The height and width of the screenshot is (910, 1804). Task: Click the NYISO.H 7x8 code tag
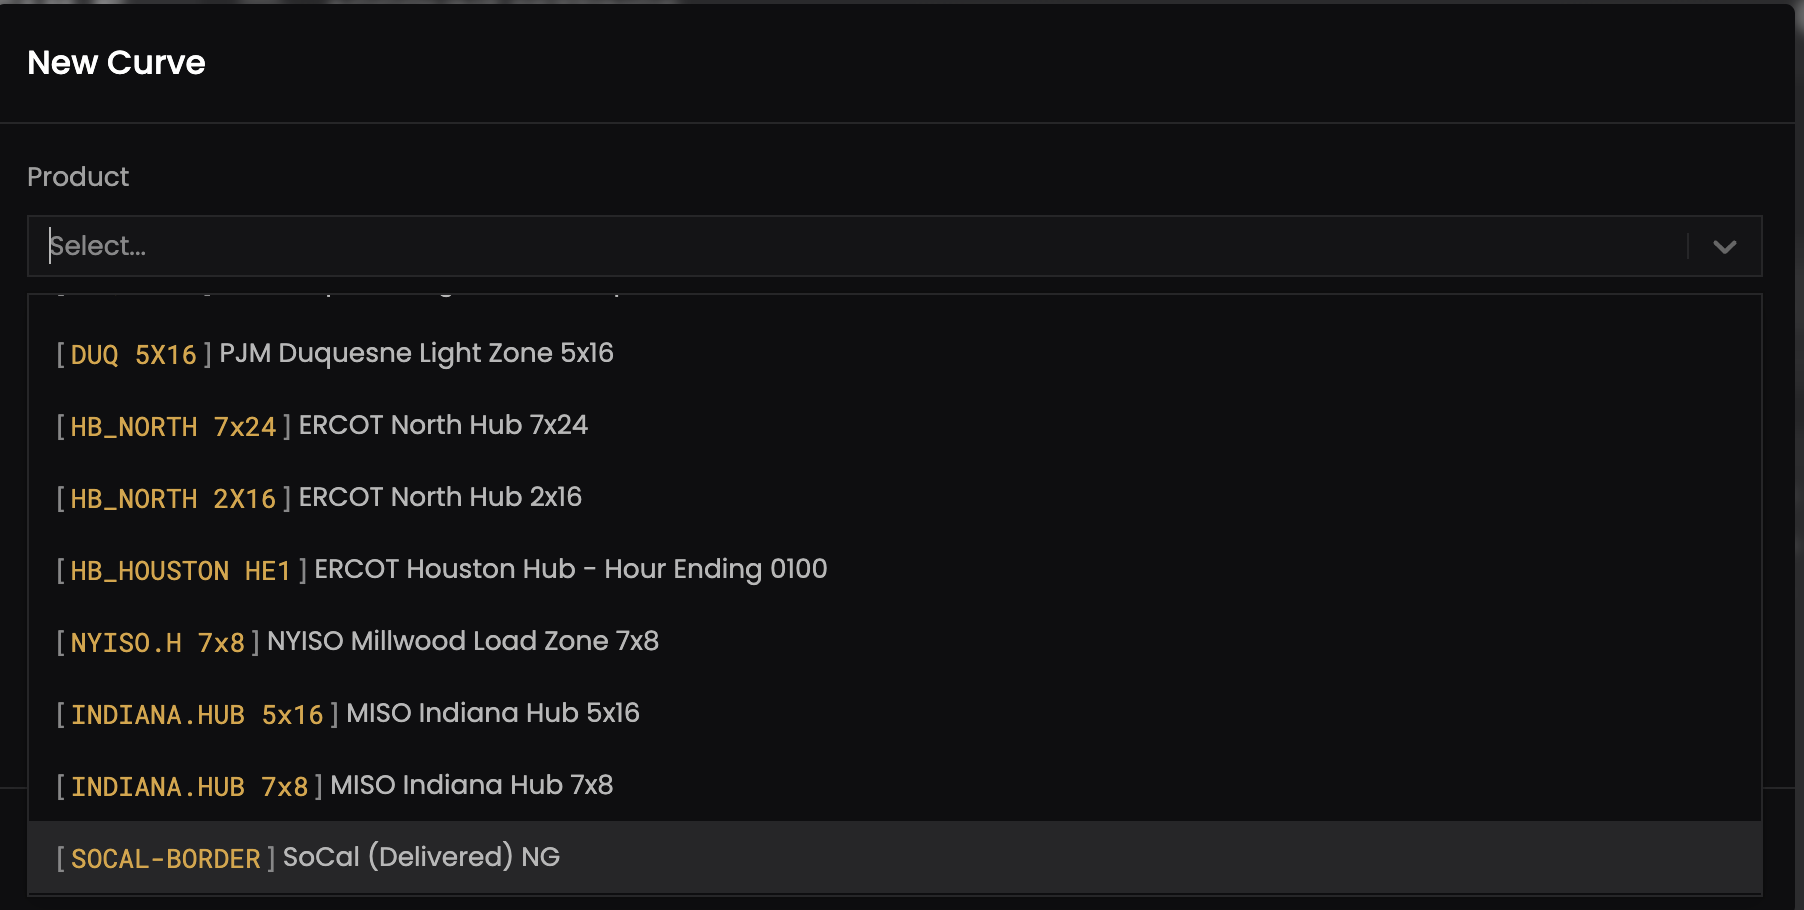(157, 643)
